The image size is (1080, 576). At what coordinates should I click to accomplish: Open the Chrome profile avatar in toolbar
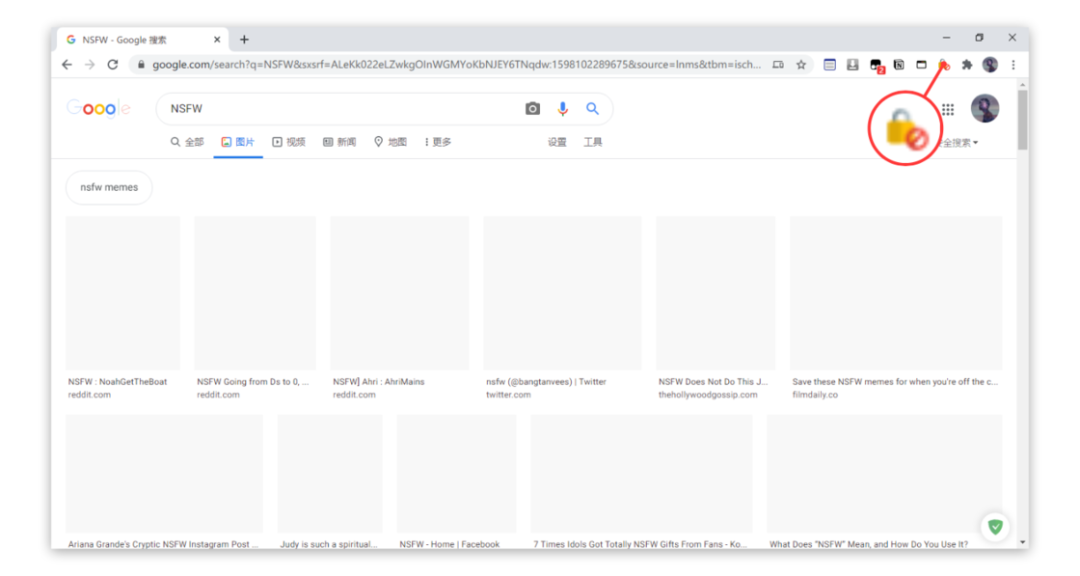pyautogui.click(x=990, y=65)
